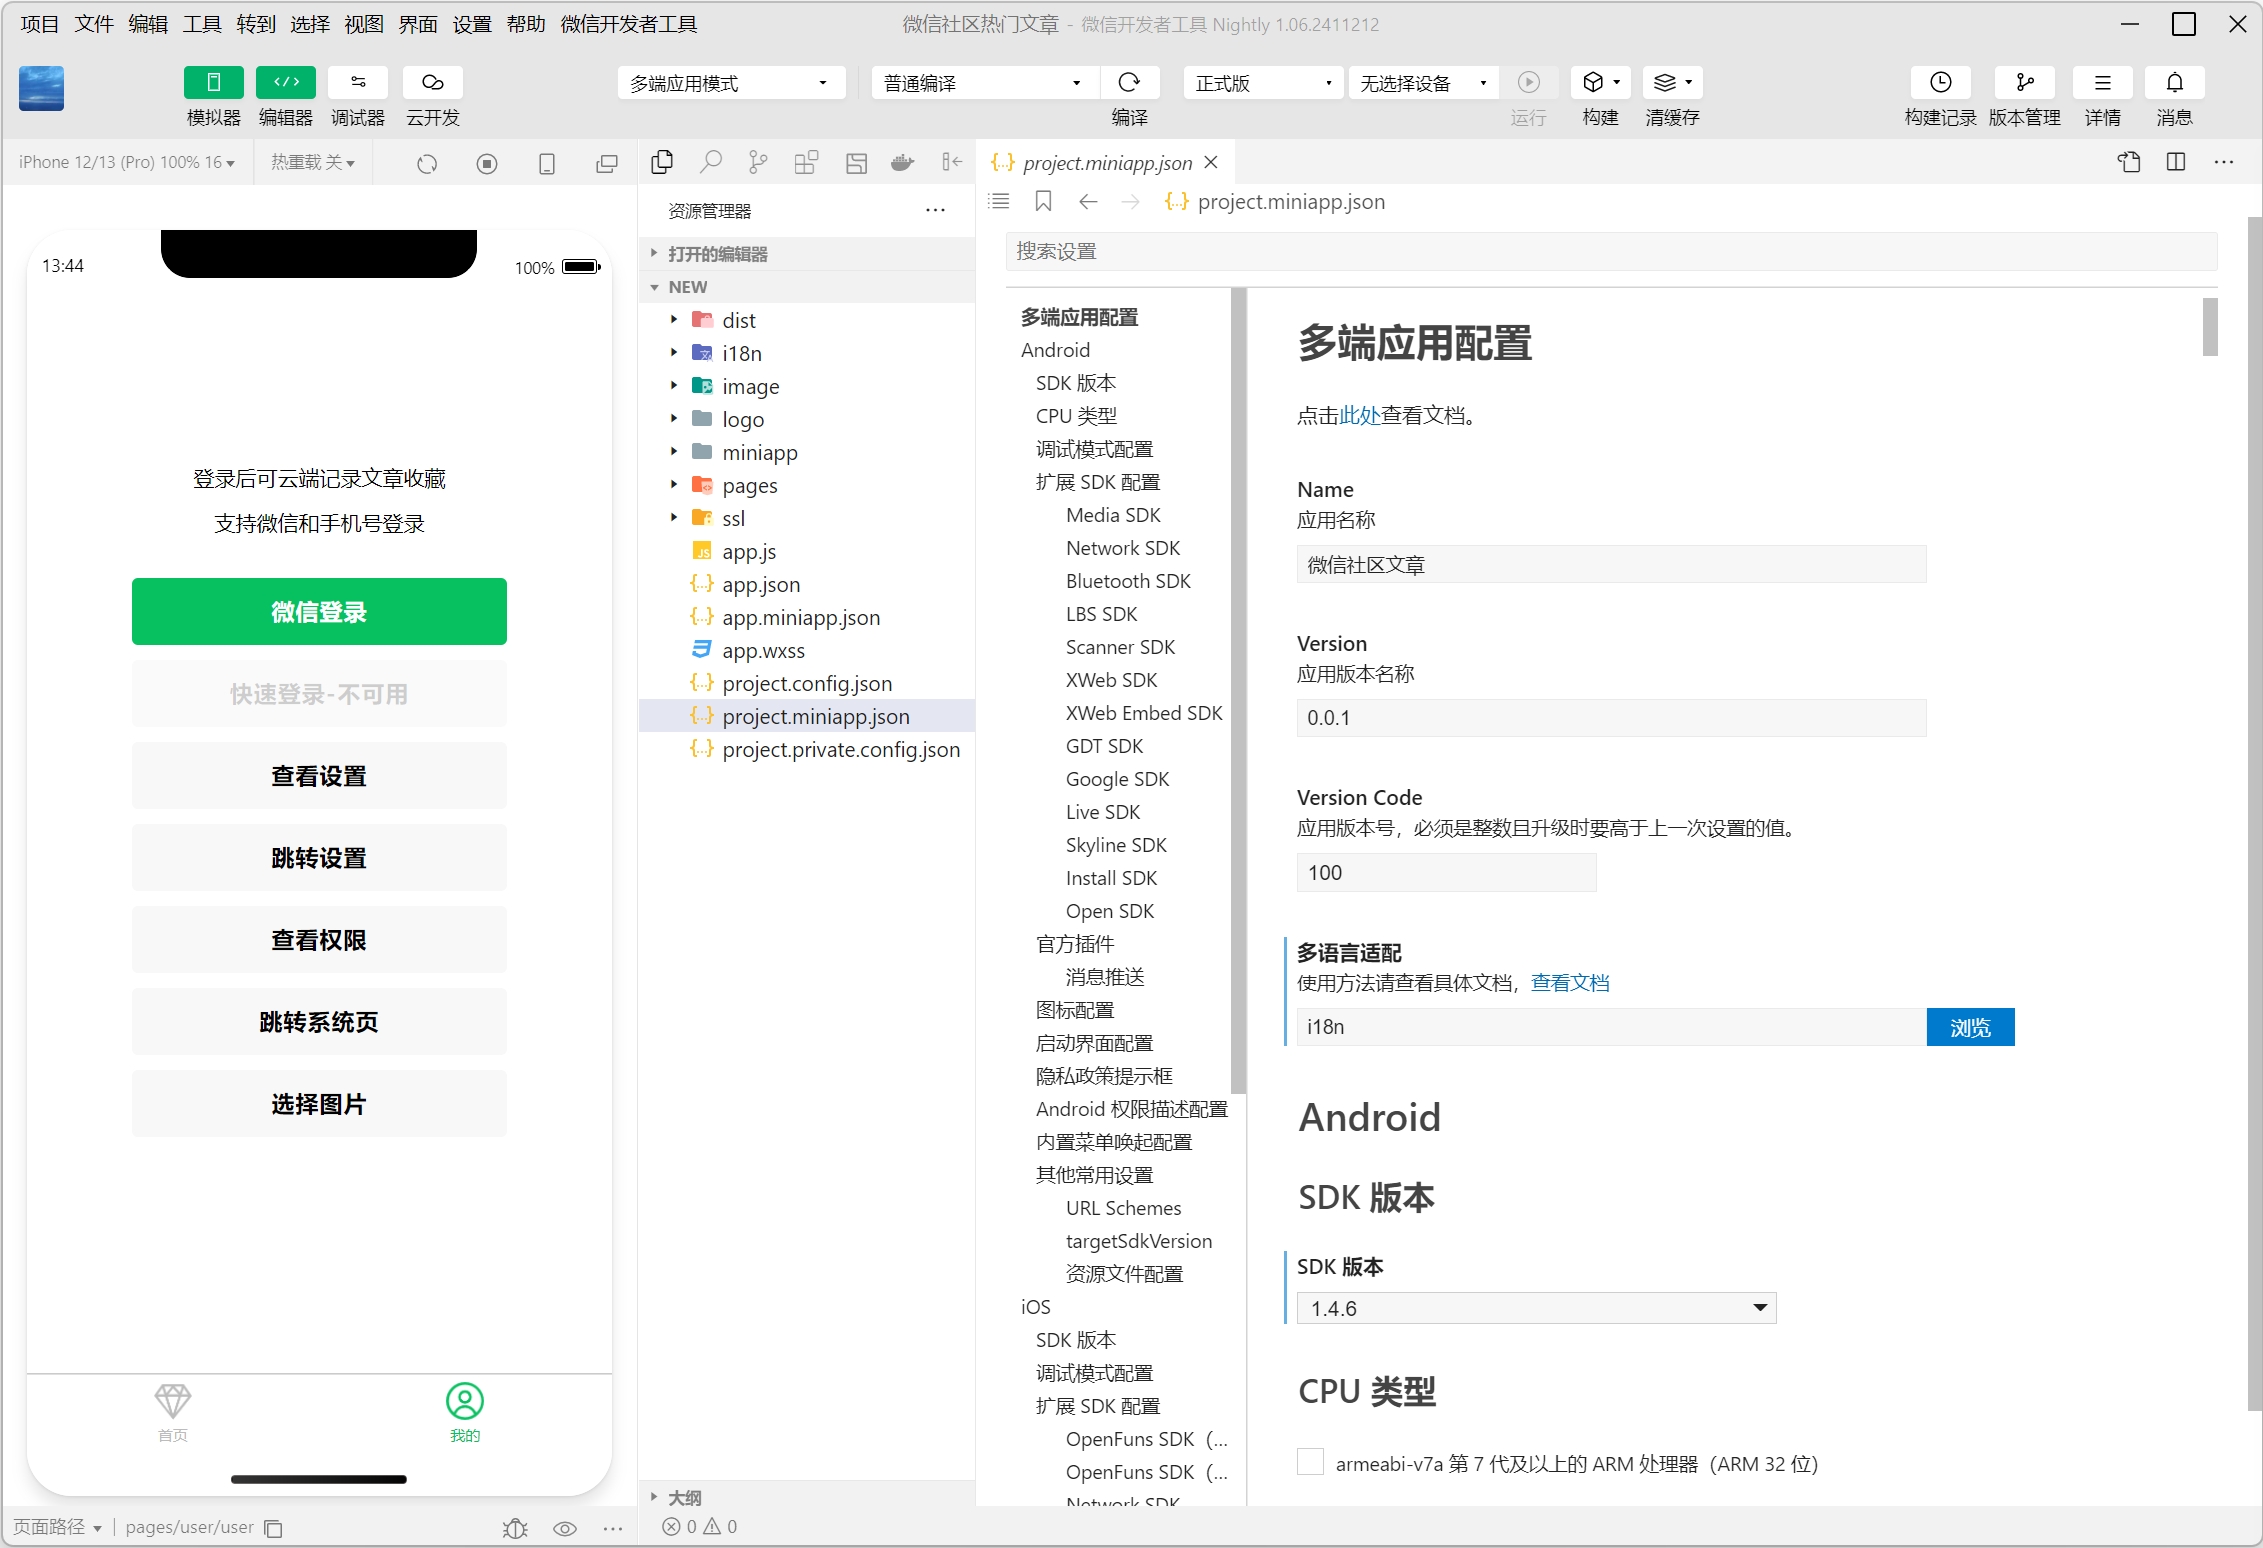Expand the 打开的编辑器 section

click(x=807, y=254)
